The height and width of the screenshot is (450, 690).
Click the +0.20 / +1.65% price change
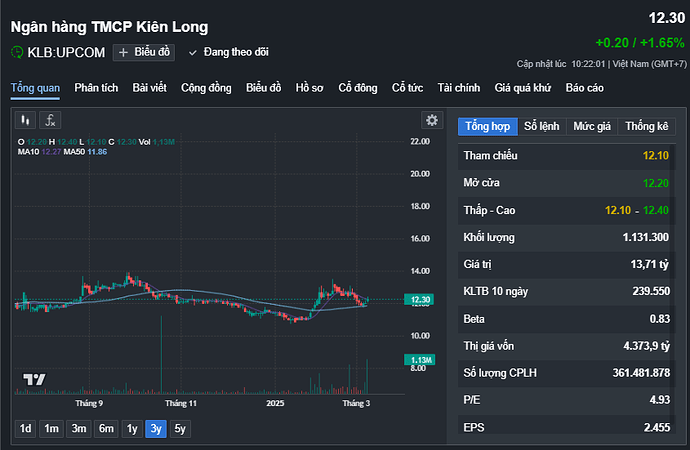640,43
